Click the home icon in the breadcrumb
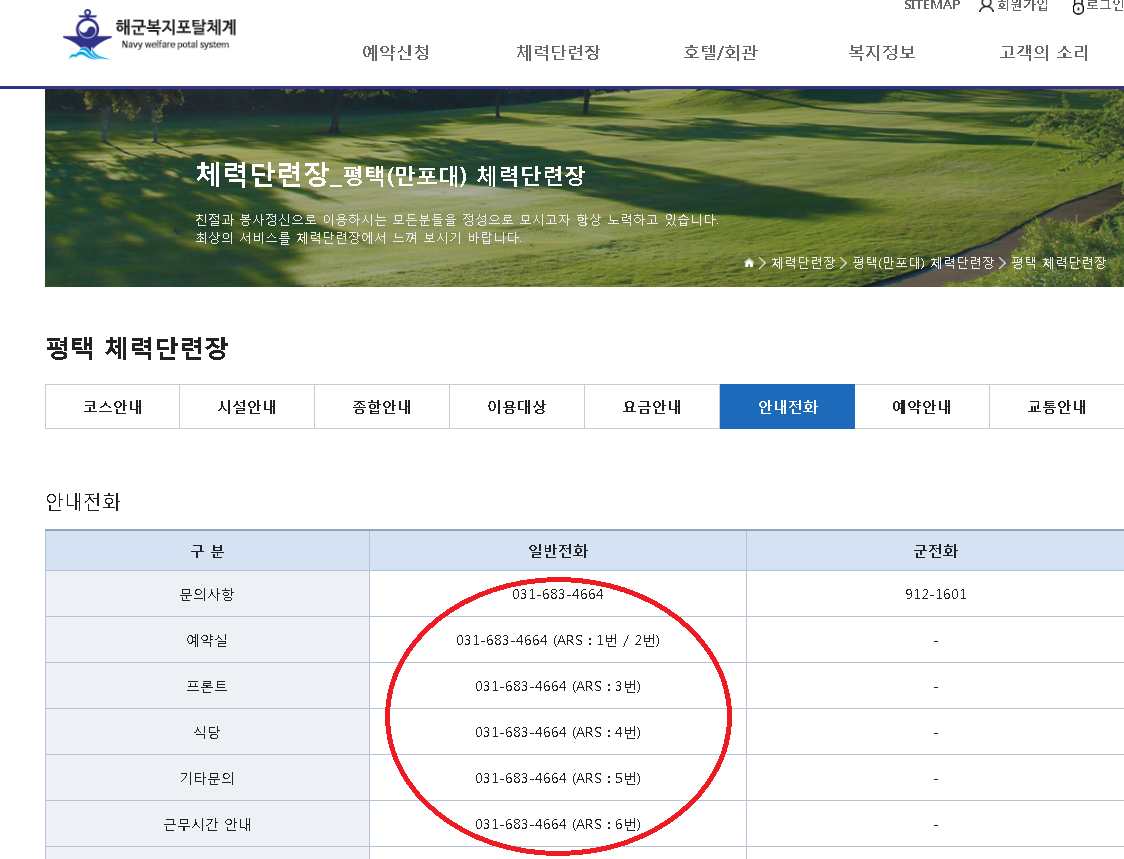Screen dimensions: 1124x859 (x=748, y=263)
